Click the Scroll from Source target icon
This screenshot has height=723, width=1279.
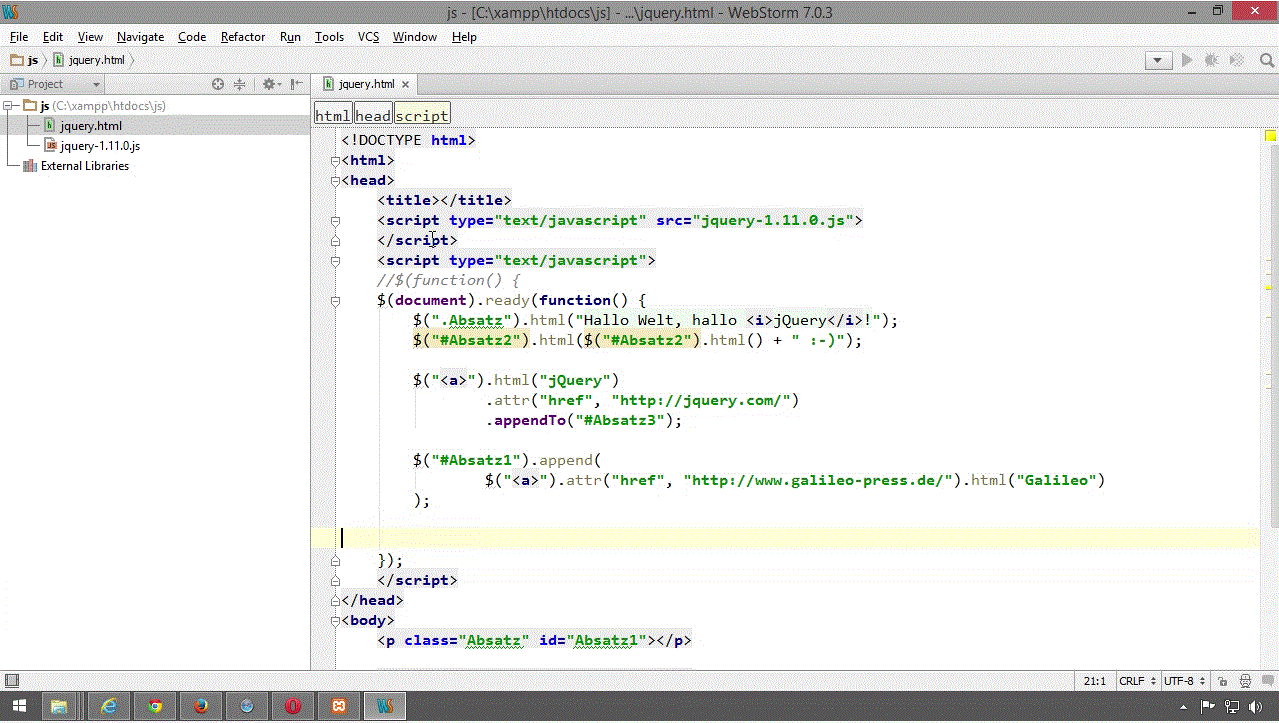pyautogui.click(x=218, y=84)
